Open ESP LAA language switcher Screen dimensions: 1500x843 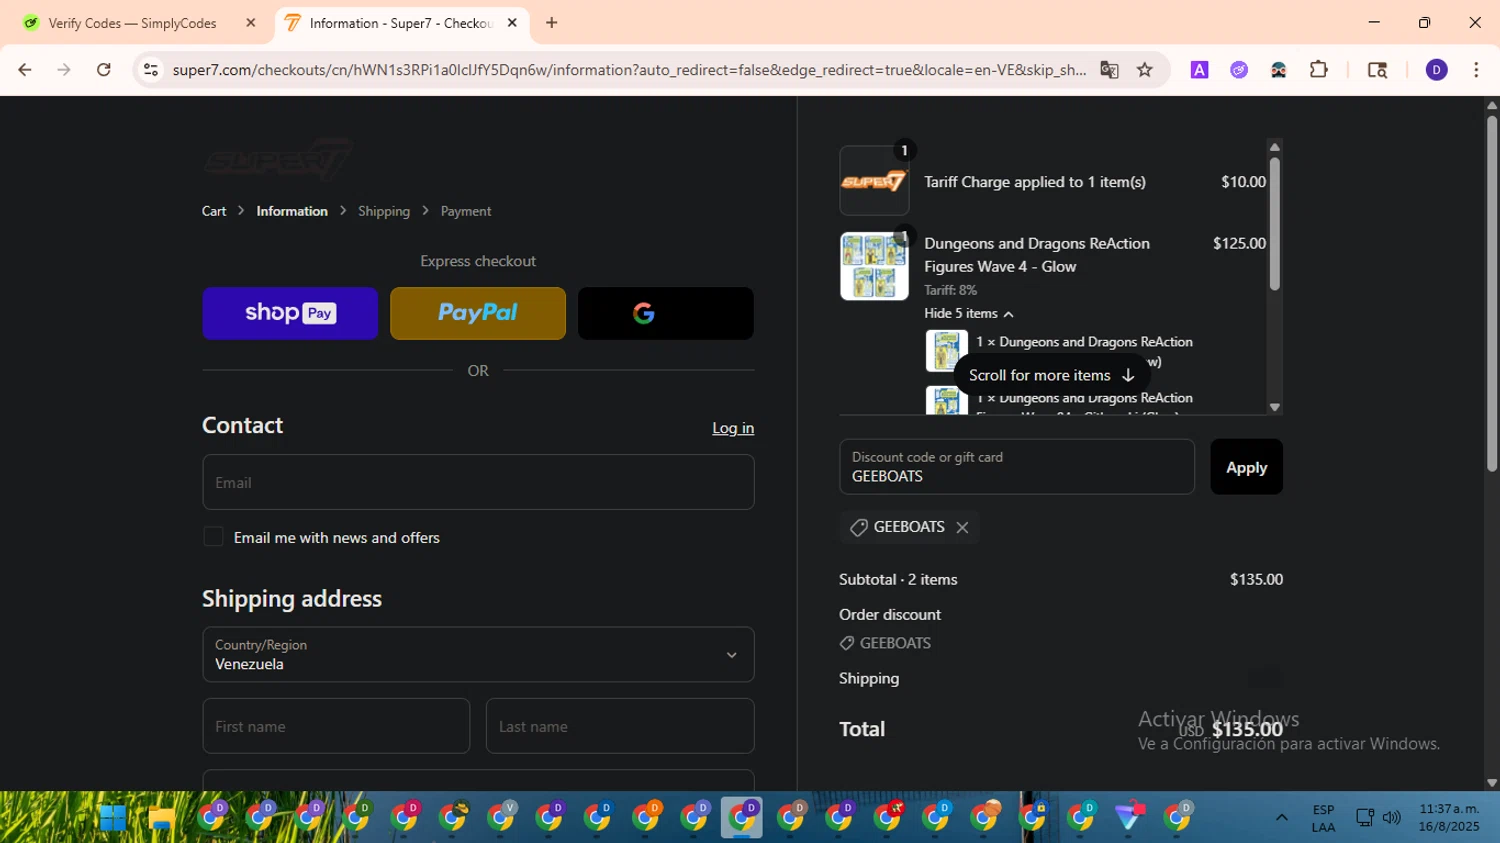[x=1323, y=818]
